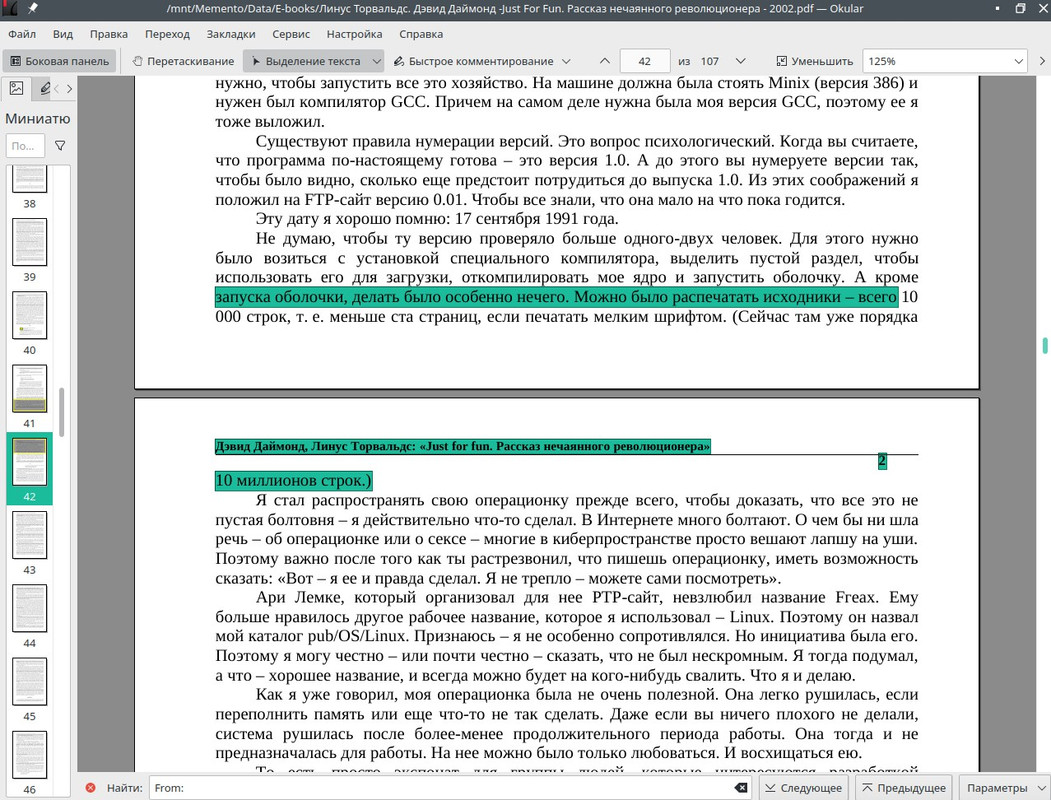Open the Сервис menu
Screen dimensions: 1051x800
click(291, 34)
